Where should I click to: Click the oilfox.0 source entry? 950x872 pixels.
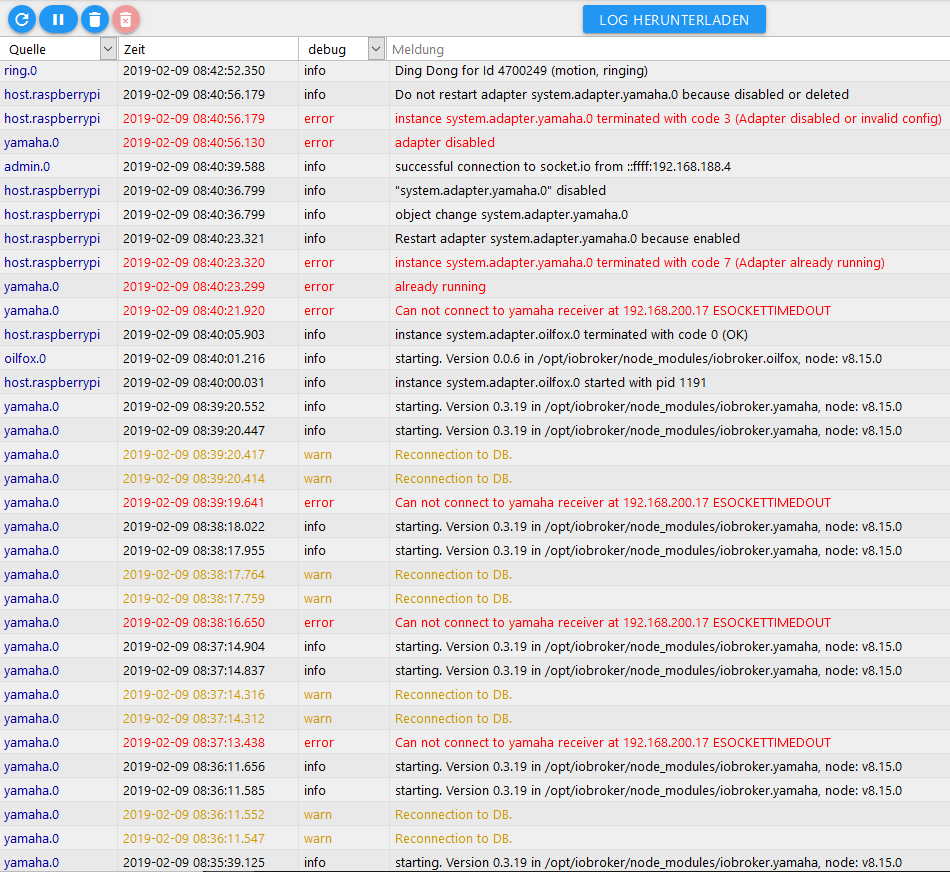tap(25, 359)
